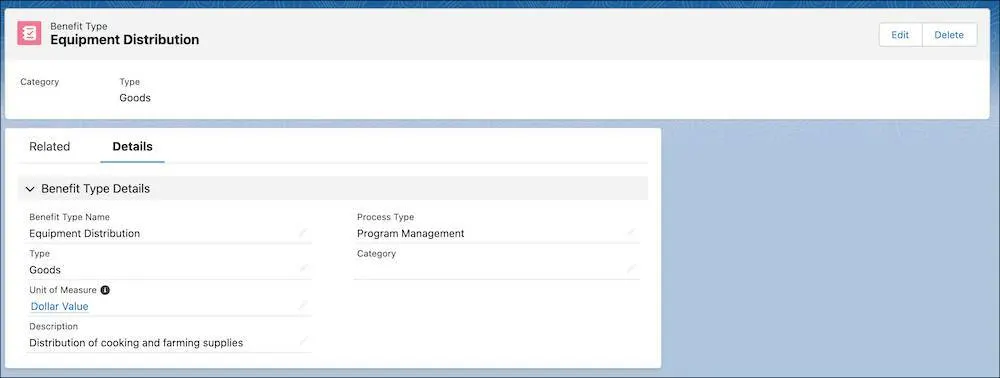Select the Details tab
Viewport: 1000px width, 378px height.
133,147
